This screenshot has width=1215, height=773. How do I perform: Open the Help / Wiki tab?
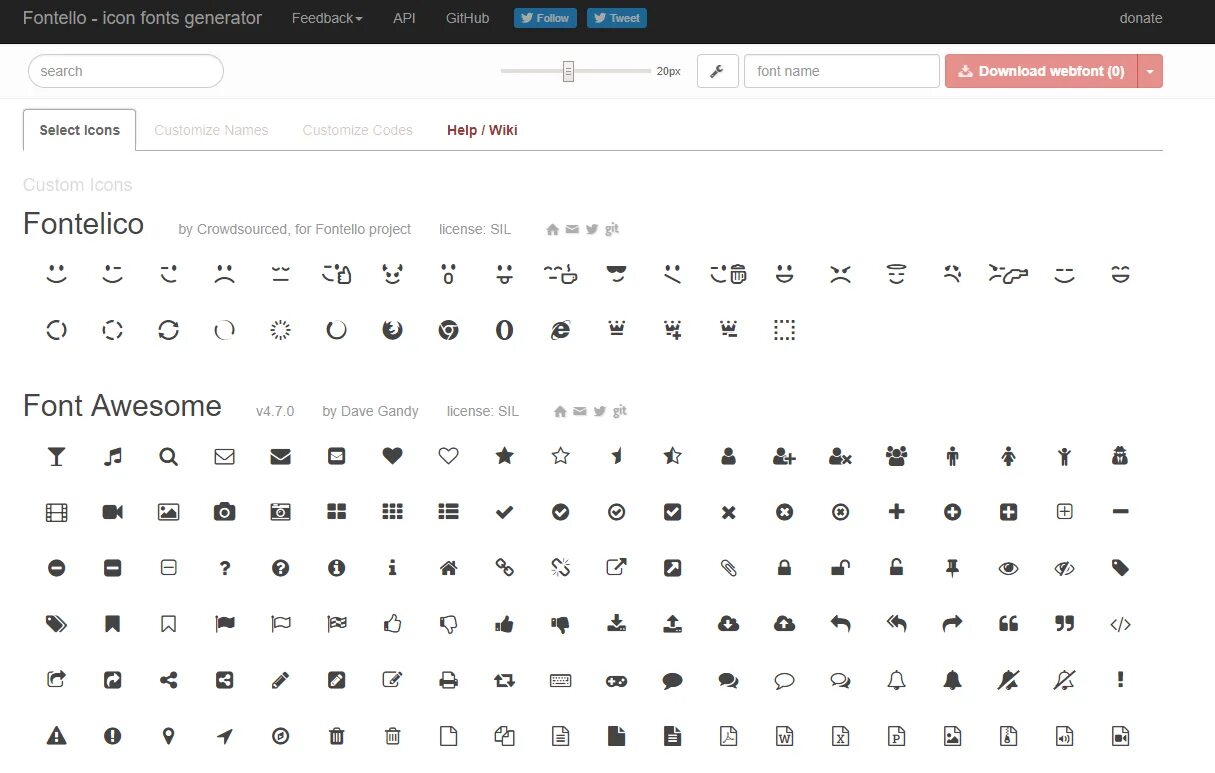(x=482, y=130)
